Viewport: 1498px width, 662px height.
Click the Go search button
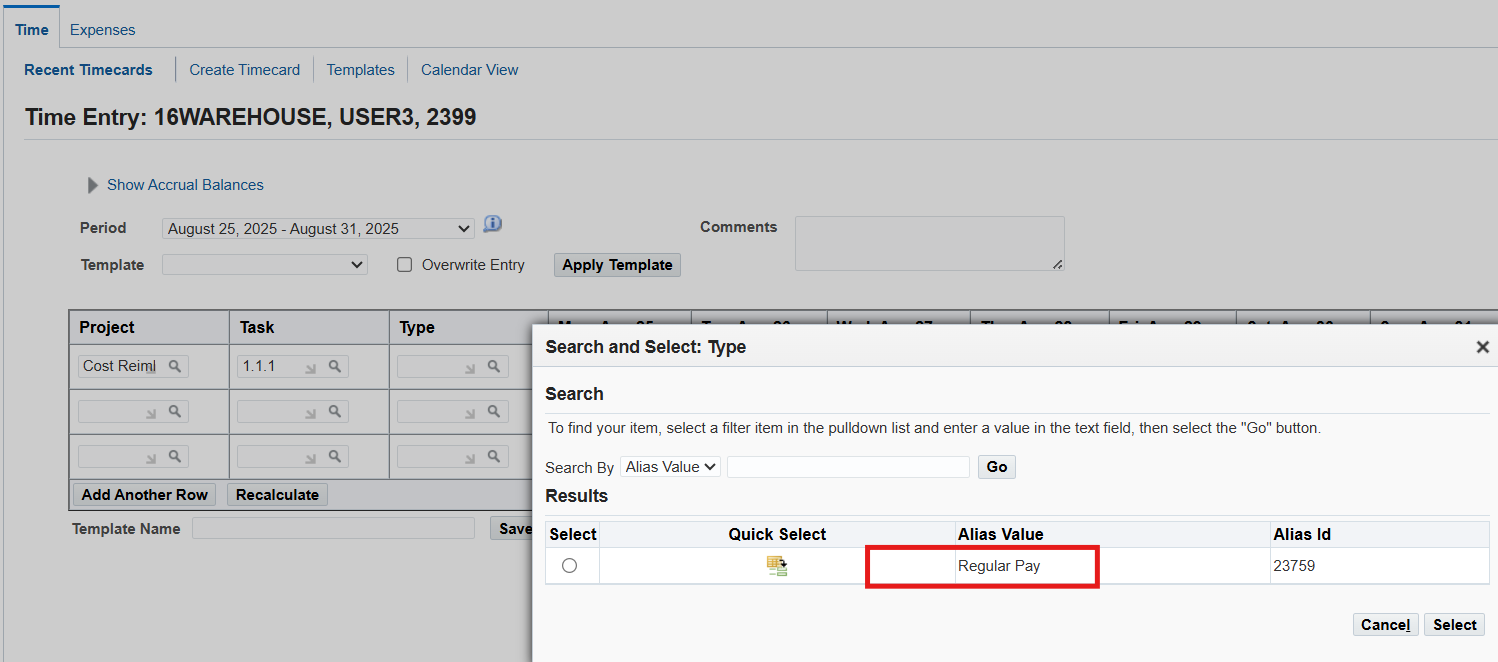pos(996,467)
